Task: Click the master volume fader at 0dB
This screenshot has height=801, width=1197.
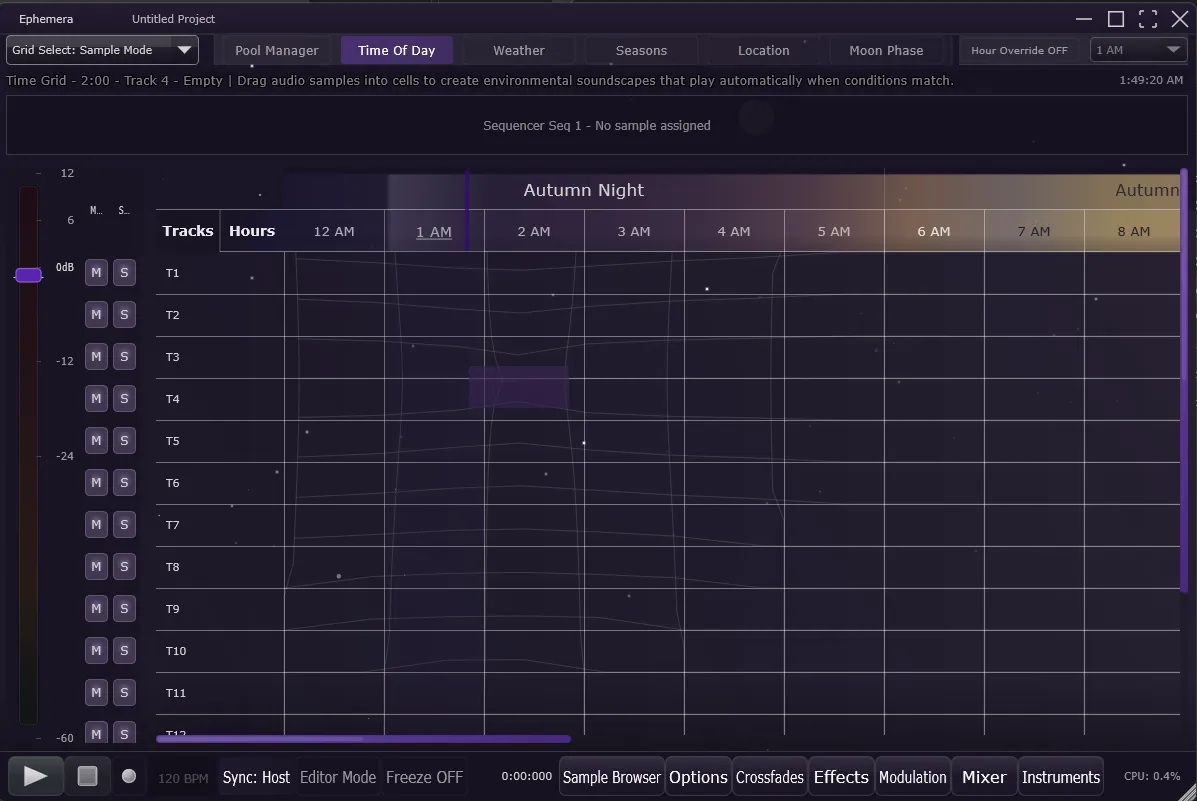Action: (x=28, y=275)
